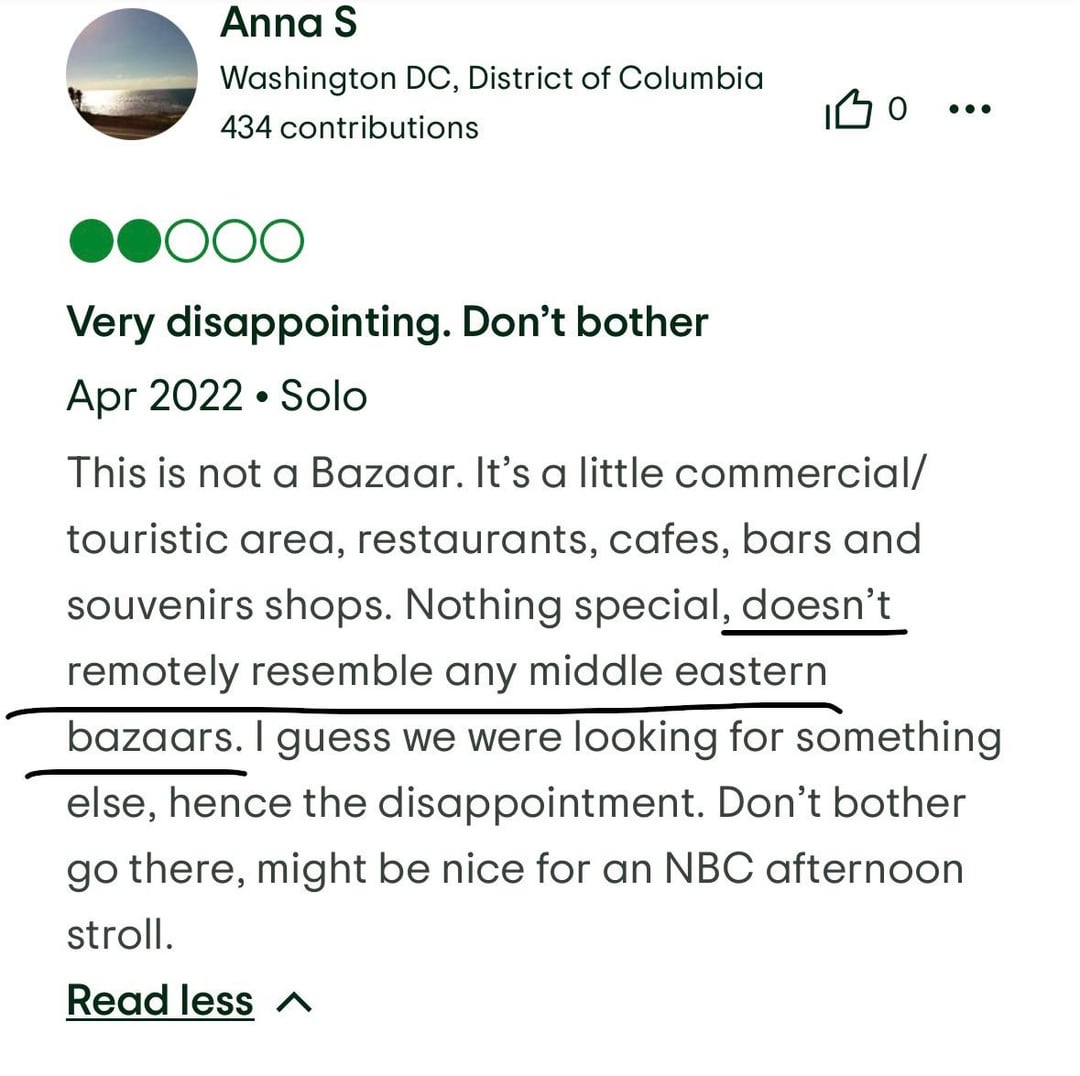Click the underlined word bazaars
The height and width of the screenshot is (1076, 1080).
pos(153,739)
